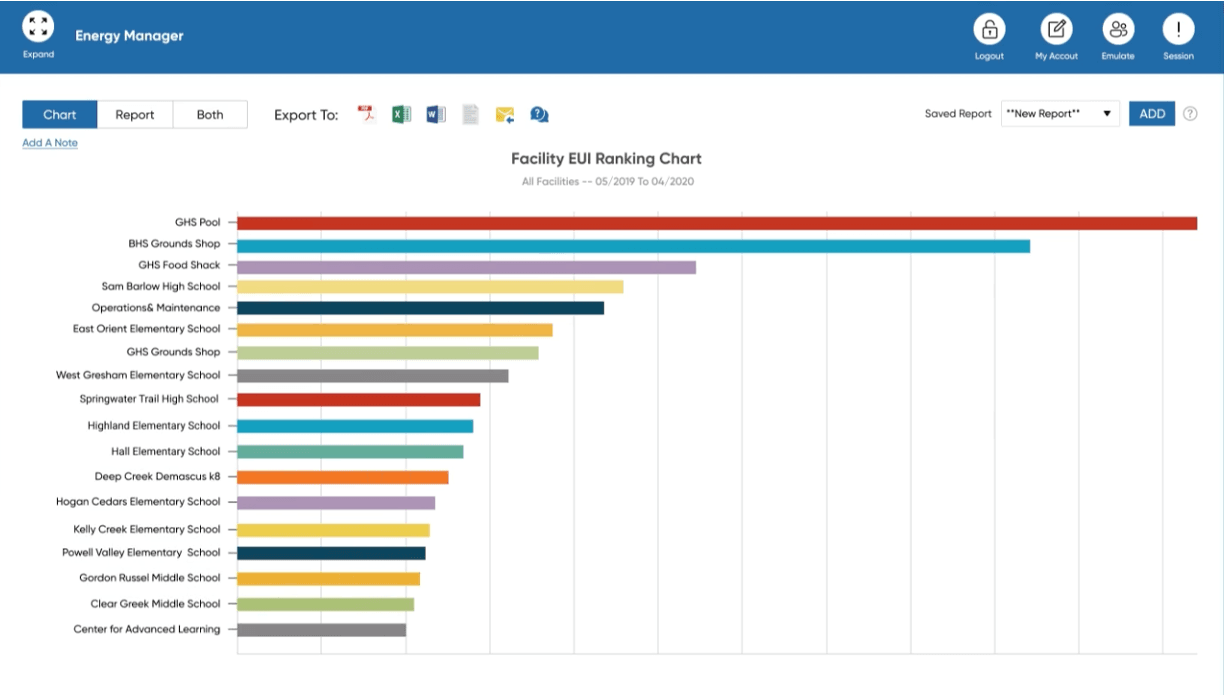Image resolution: width=1224 pixels, height=696 pixels.
Task: Open the Saved Report dropdown
Action: [x=1060, y=114]
